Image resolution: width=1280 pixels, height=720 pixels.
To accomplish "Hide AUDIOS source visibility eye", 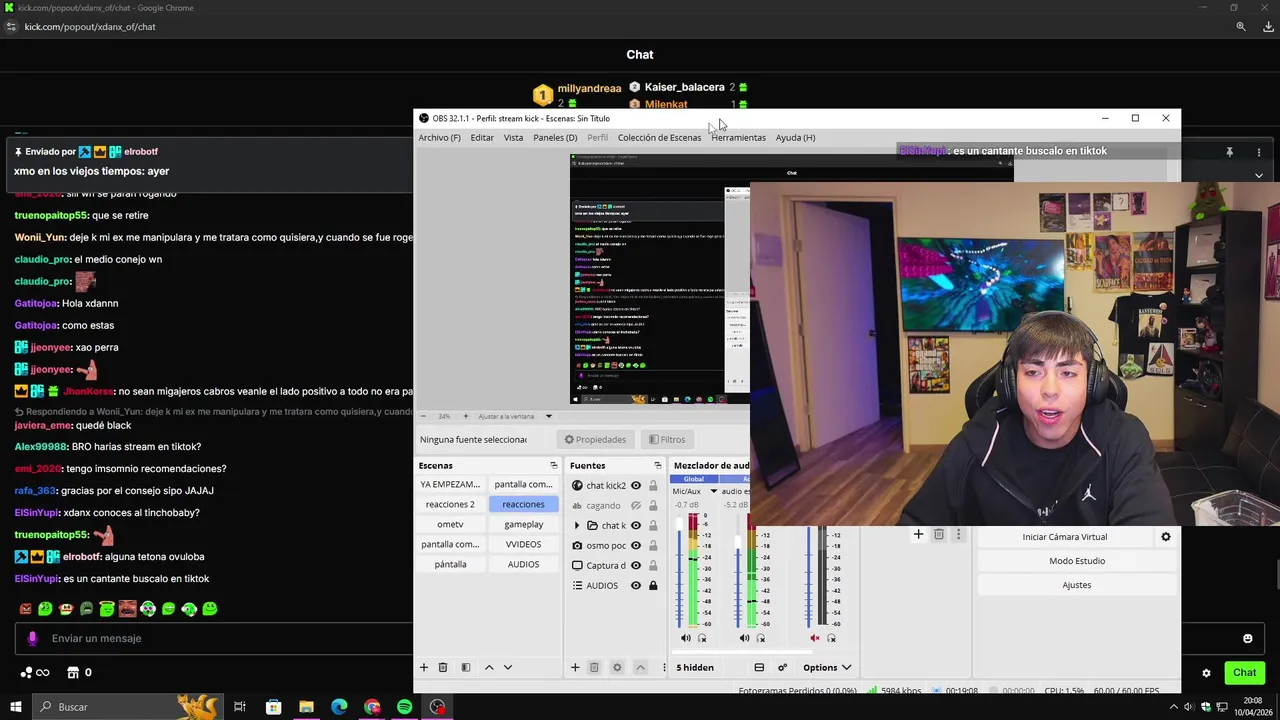I will (635, 585).
